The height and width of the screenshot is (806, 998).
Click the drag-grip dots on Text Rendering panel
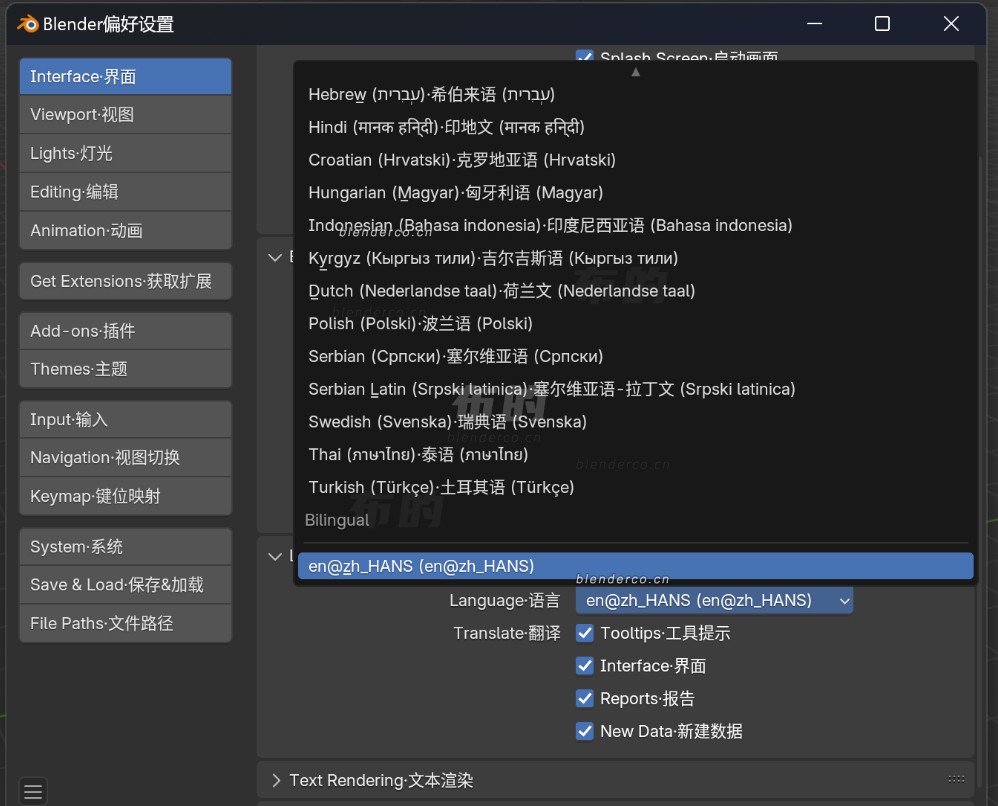click(x=956, y=779)
